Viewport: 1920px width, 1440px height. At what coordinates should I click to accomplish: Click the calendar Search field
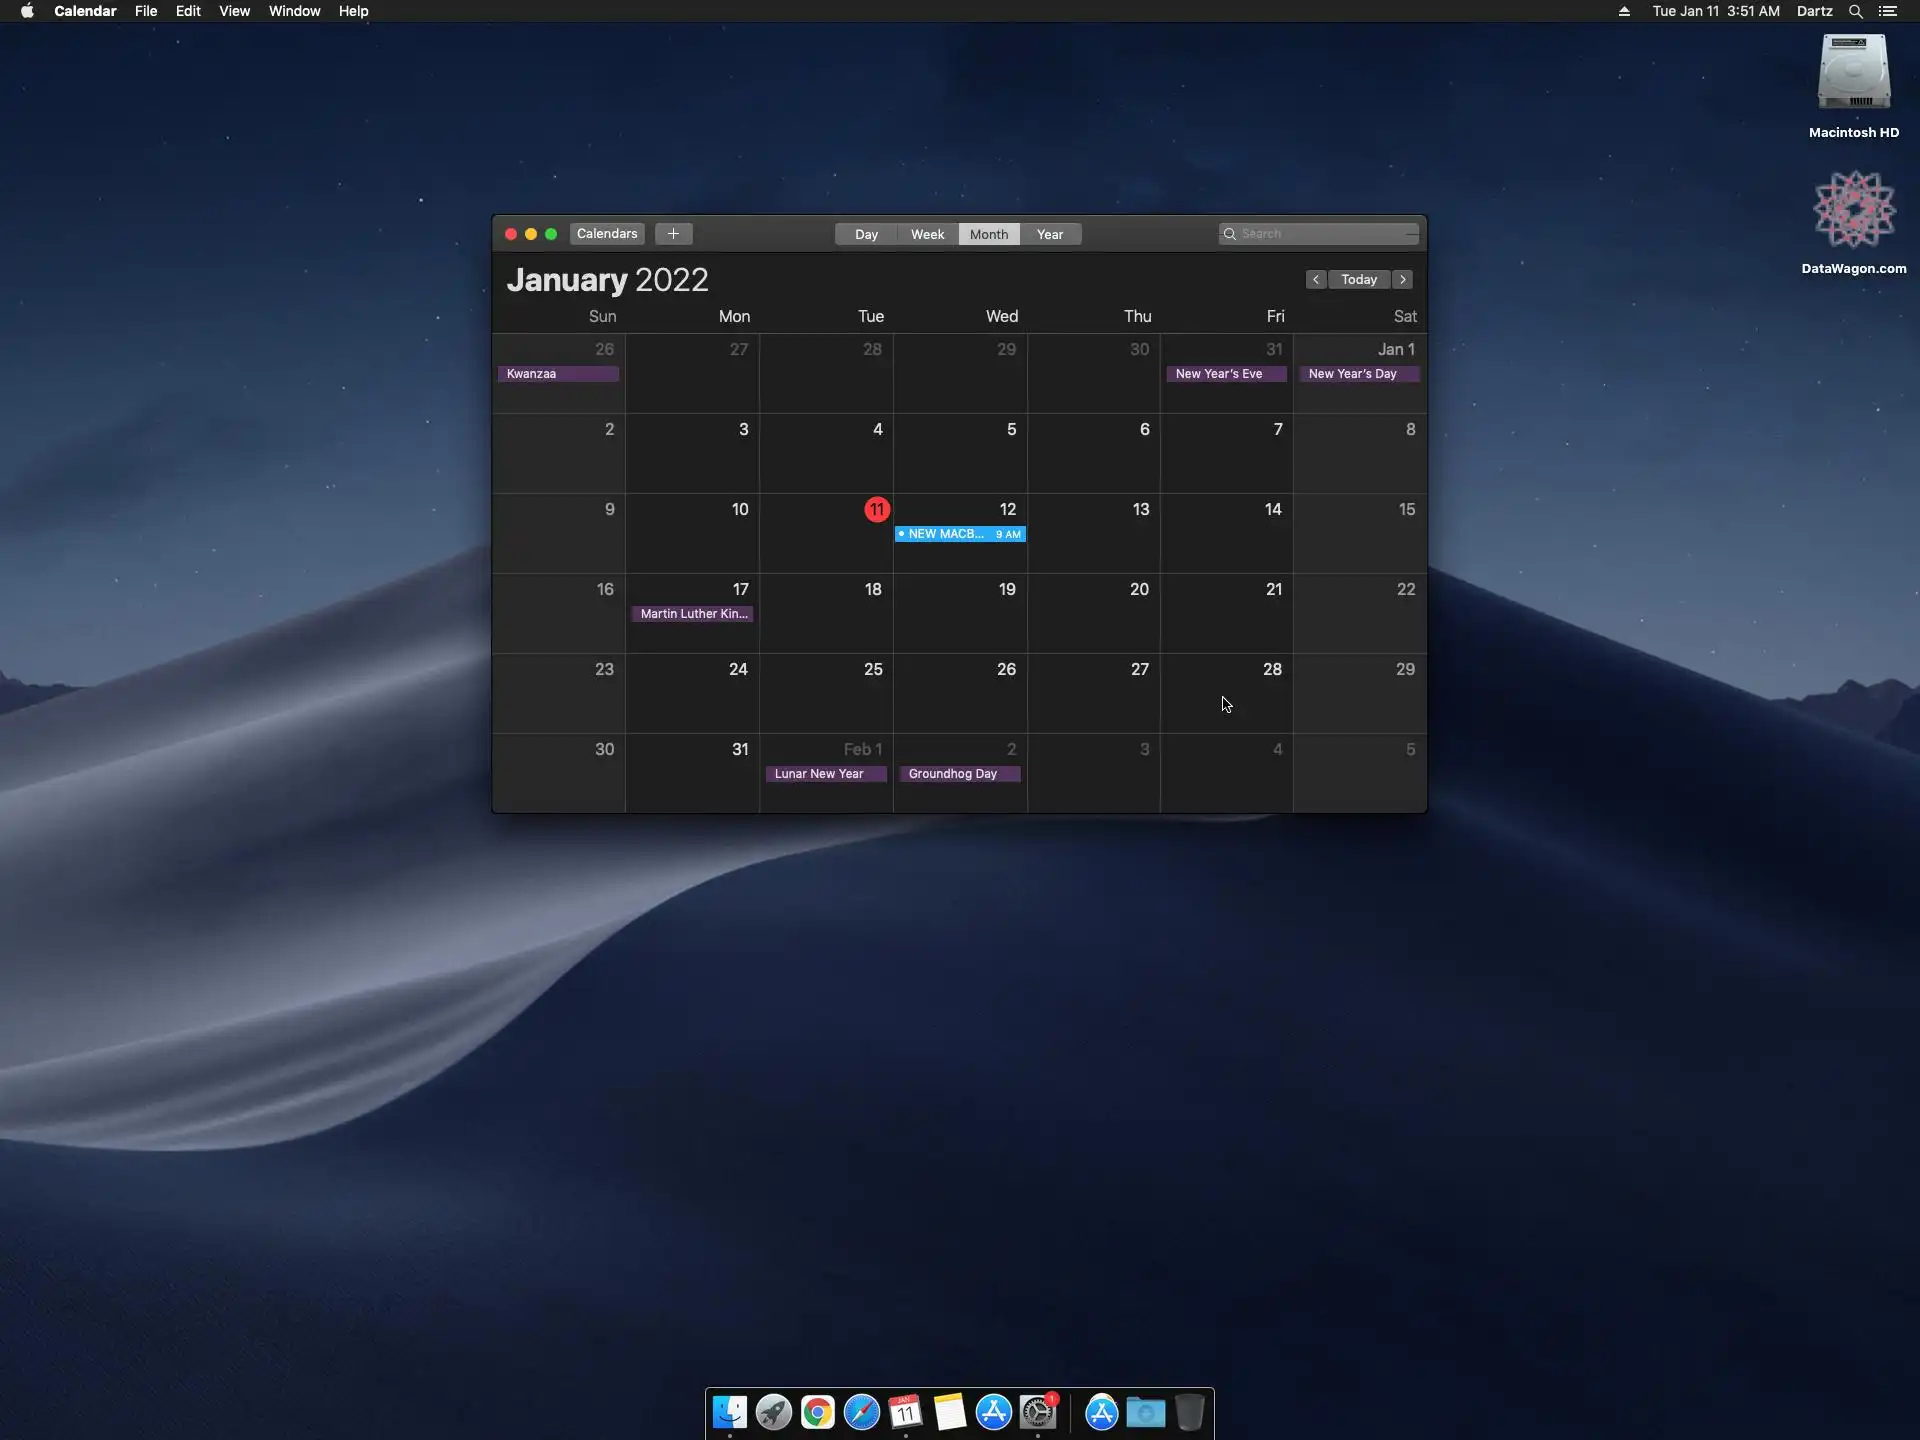click(1320, 234)
